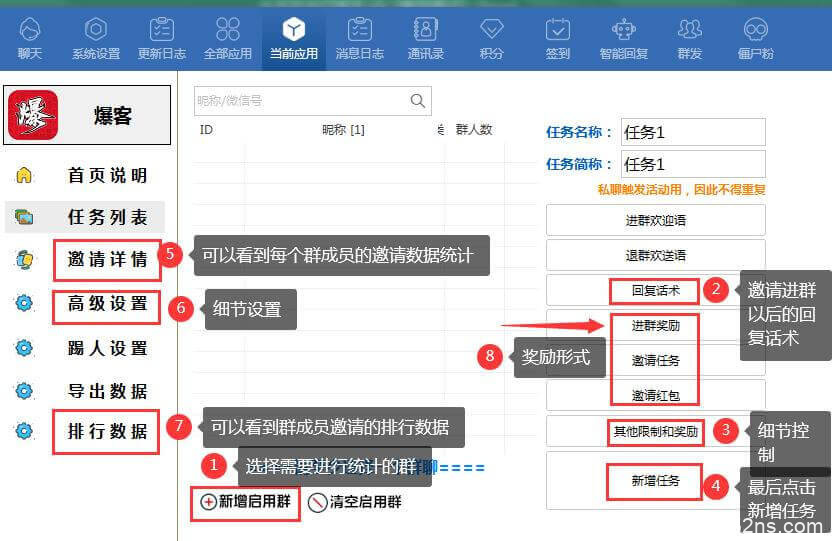Image resolution: width=832 pixels, height=541 pixels.
Task: Open the 聊天 chat icon in toolbar
Action: [30, 30]
